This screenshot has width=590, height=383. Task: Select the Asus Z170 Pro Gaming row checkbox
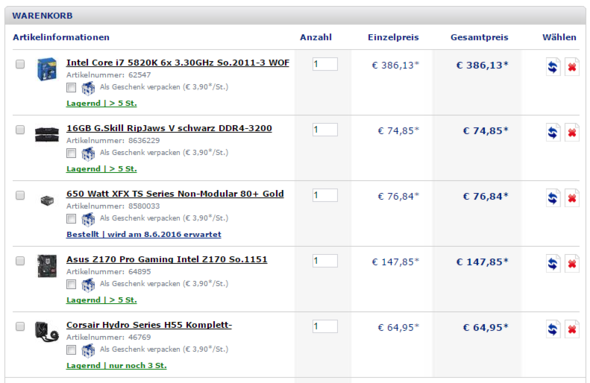point(20,260)
